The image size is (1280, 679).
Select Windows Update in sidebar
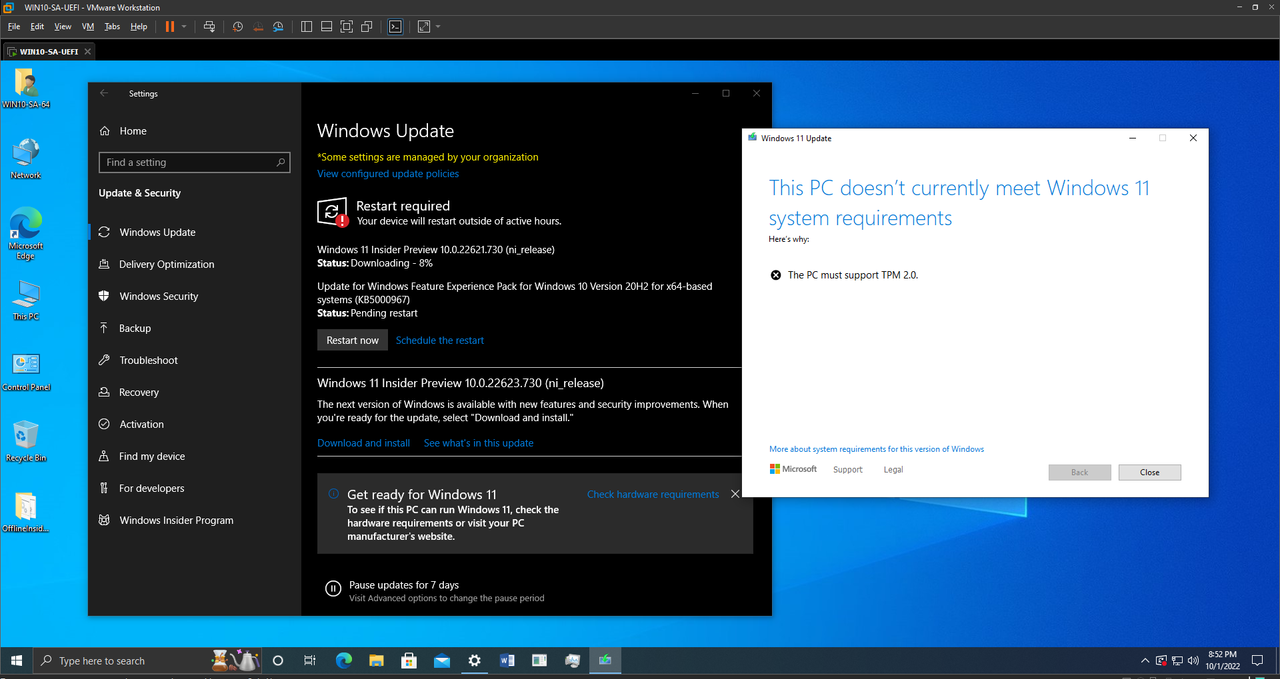157,232
